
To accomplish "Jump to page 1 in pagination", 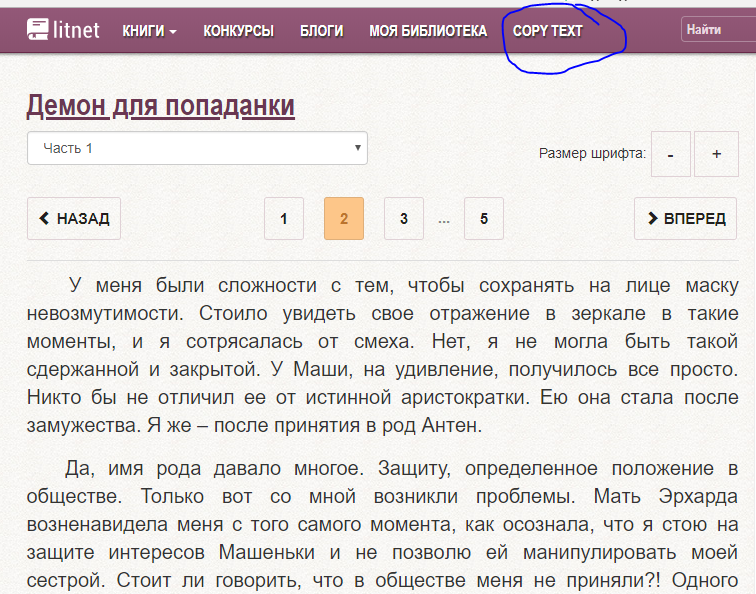I will [x=284, y=219].
